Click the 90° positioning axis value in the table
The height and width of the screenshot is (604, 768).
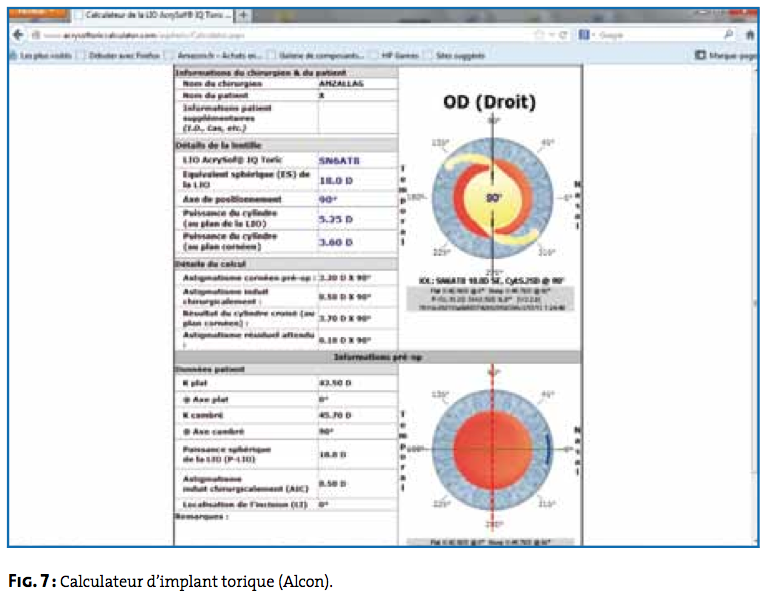[328, 199]
